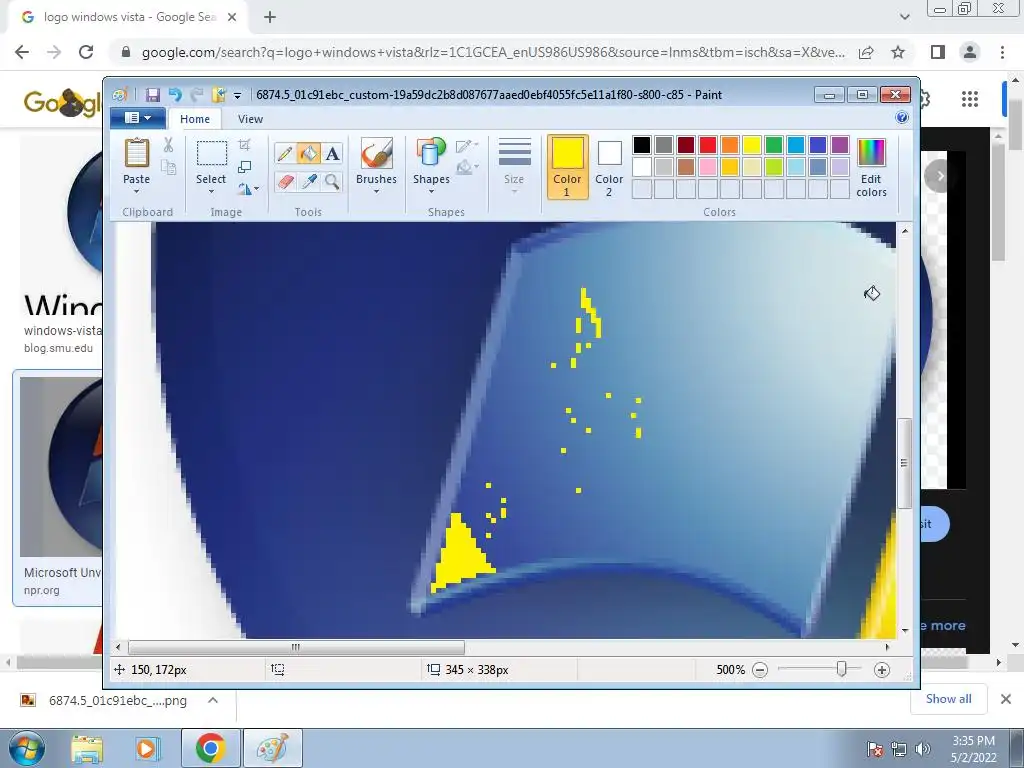Reload the Chrome page
Screen dimensions: 1024x768
[86, 52]
